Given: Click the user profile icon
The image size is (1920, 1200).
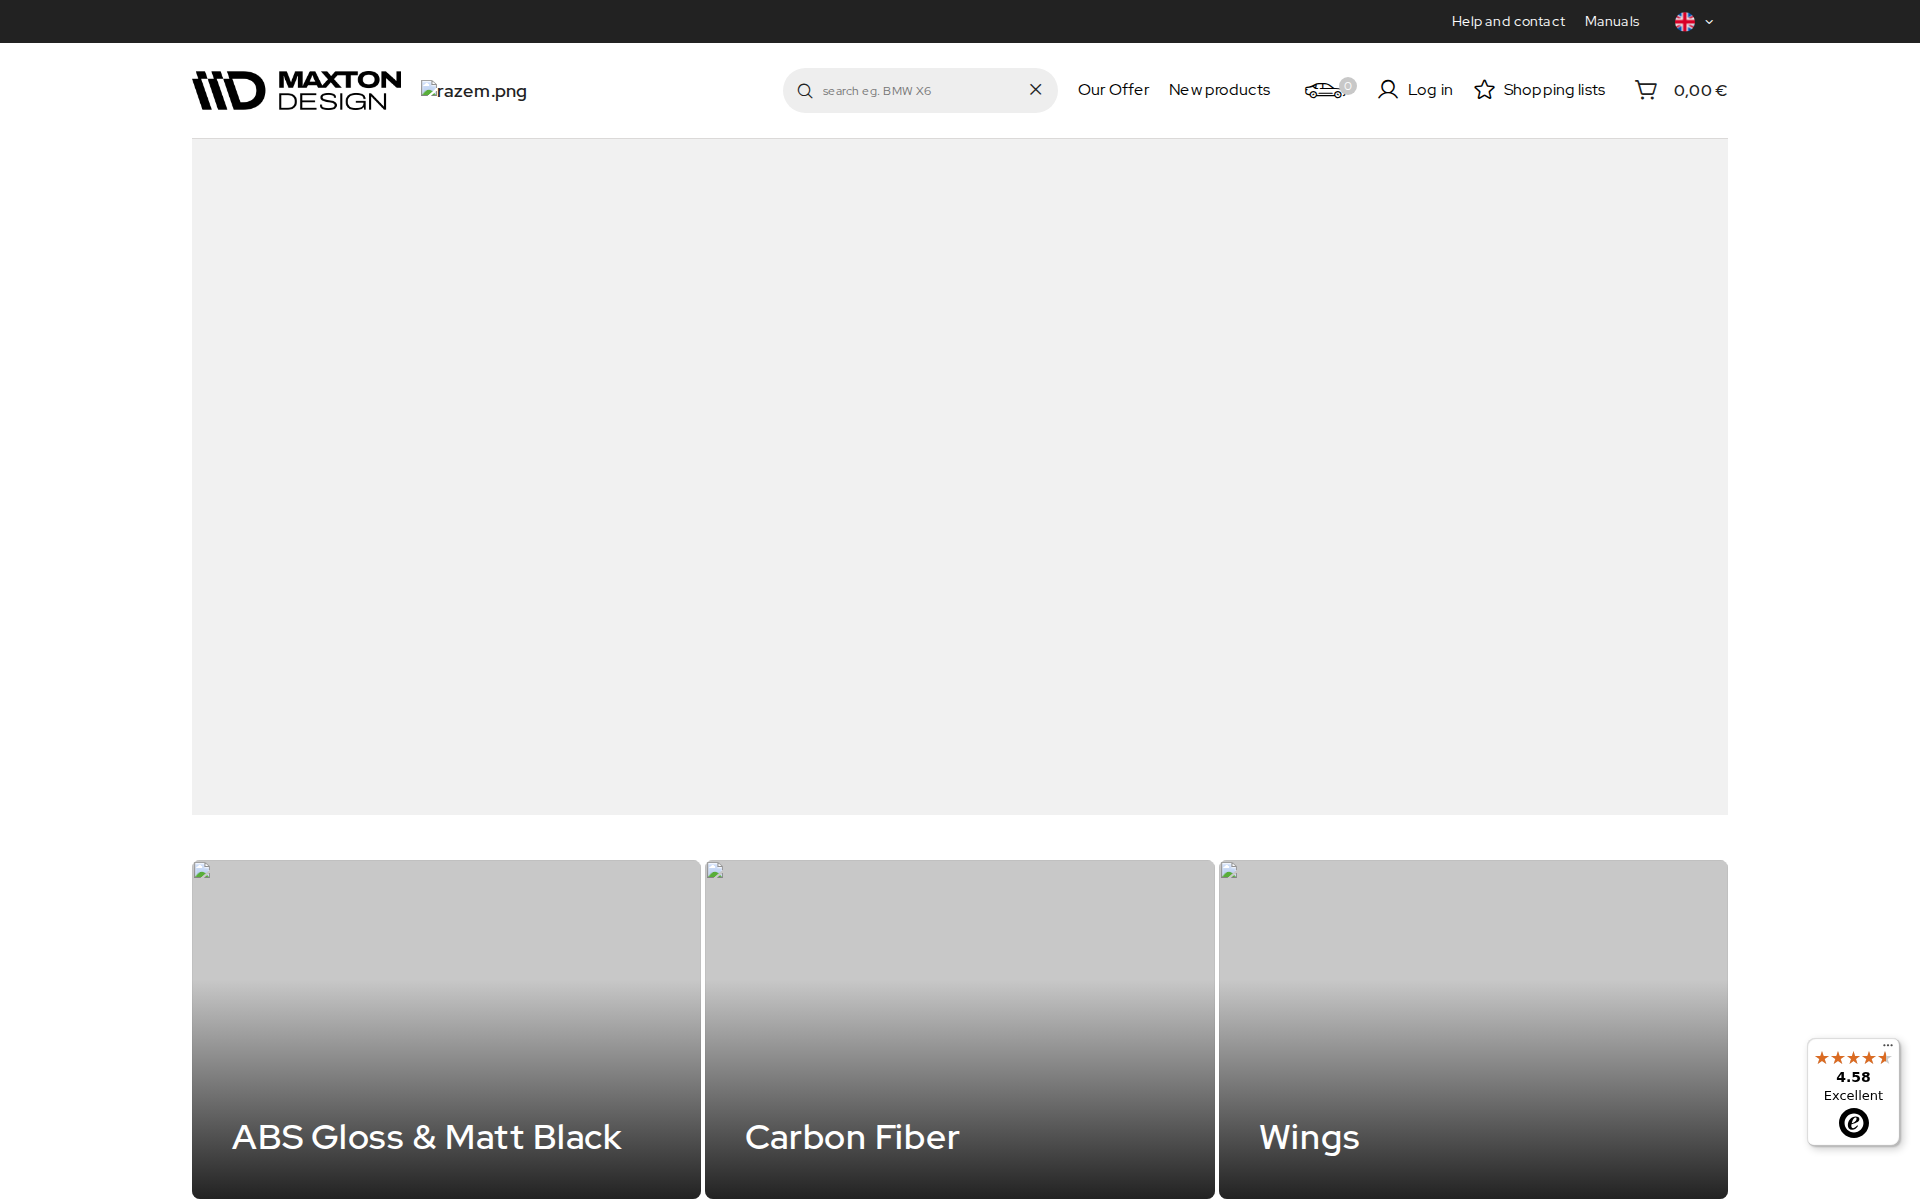Looking at the screenshot, I should (1388, 90).
